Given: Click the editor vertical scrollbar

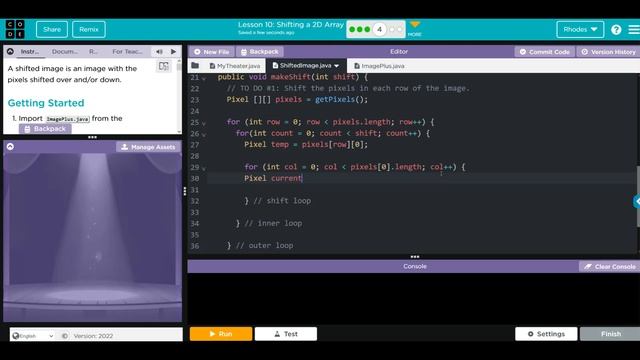Looking at the screenshot, I should click(638, 196).
